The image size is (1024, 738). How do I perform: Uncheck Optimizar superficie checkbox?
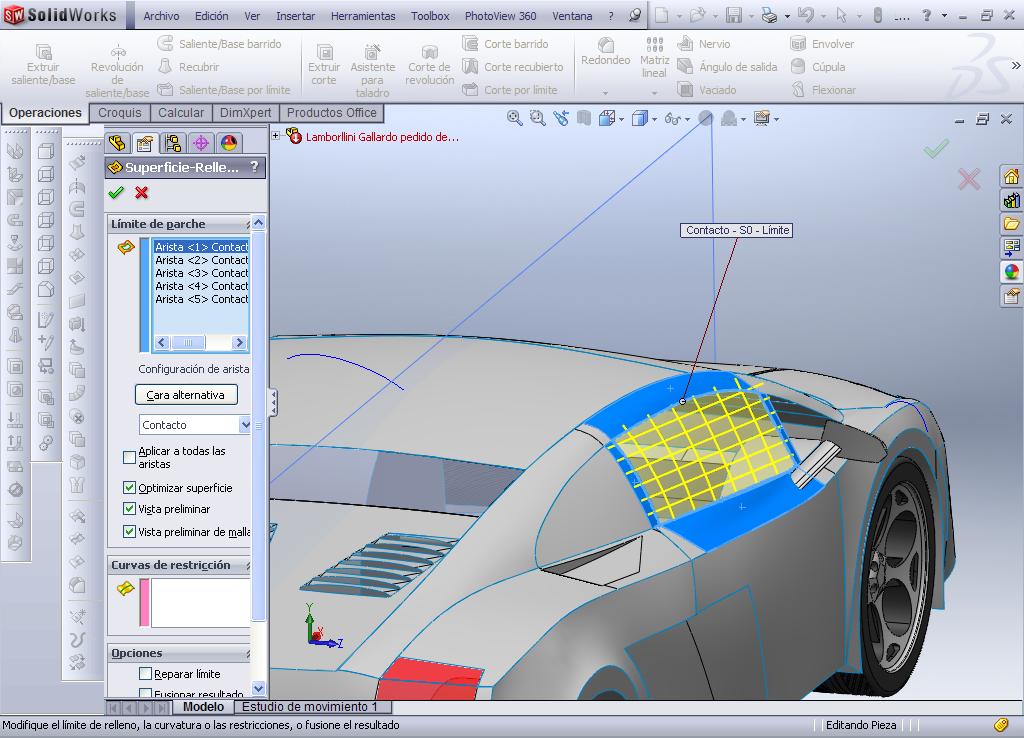coord(129,488)
